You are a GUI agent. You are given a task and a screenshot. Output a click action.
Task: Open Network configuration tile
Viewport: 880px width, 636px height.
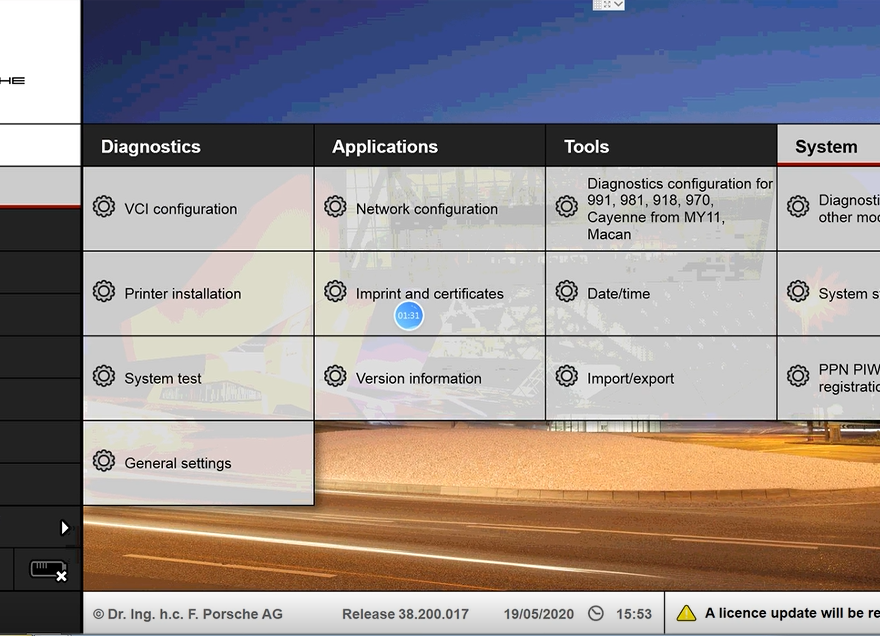pyautogui.click(x=430, y=209)
